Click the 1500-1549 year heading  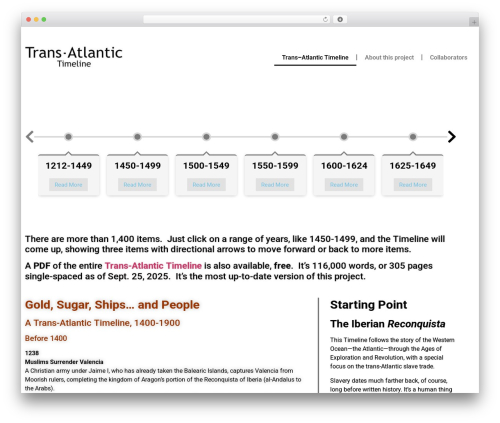[x=206, y=166]
